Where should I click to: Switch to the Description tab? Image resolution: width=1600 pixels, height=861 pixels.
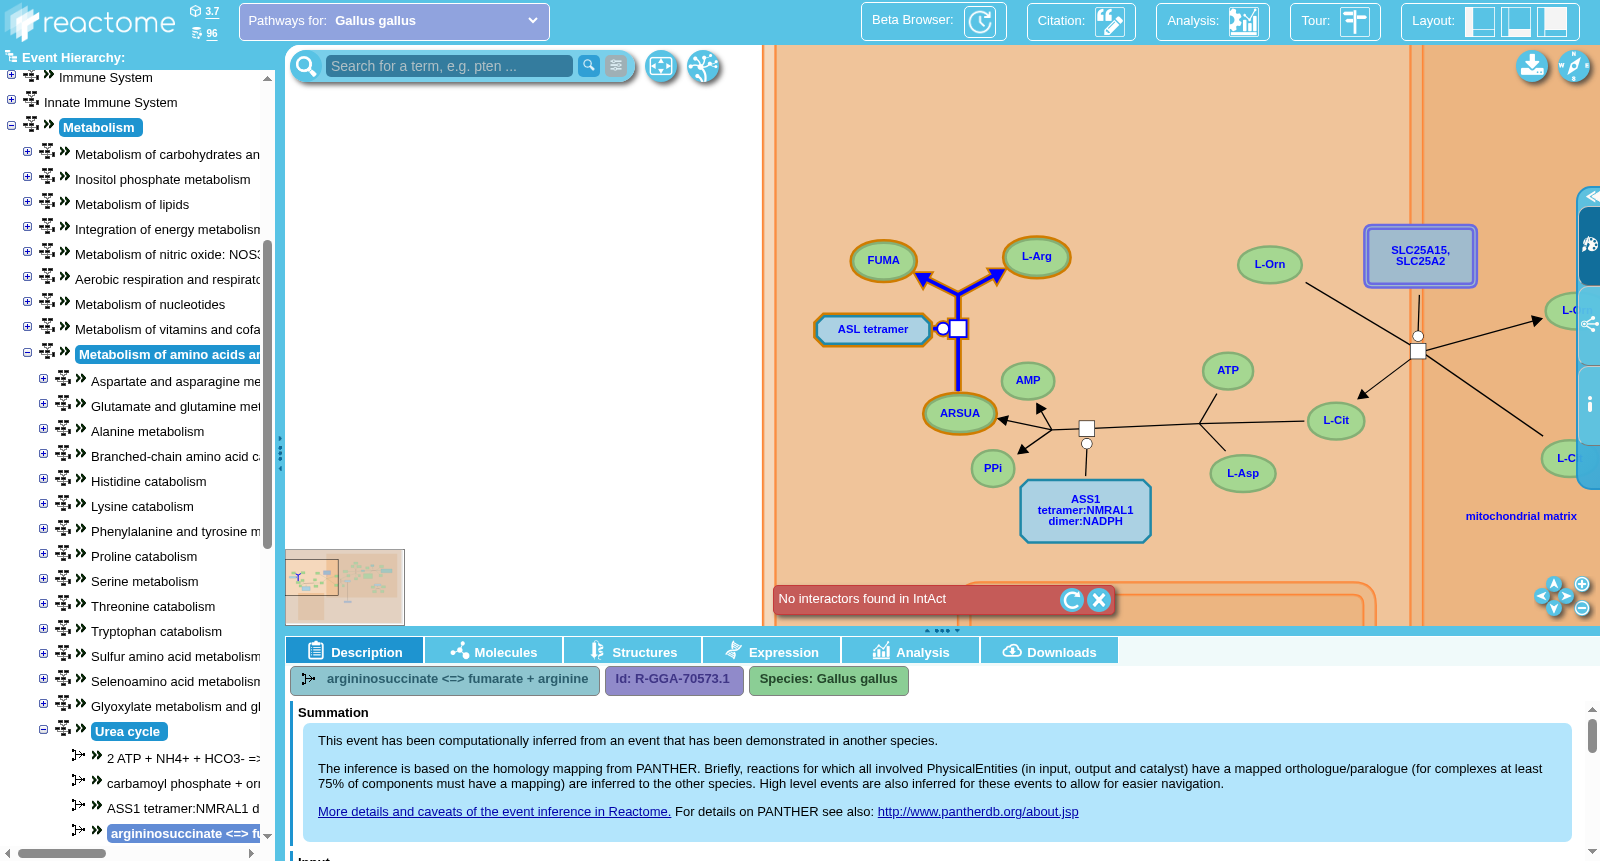pyautogui.click(x=354, y=651)
